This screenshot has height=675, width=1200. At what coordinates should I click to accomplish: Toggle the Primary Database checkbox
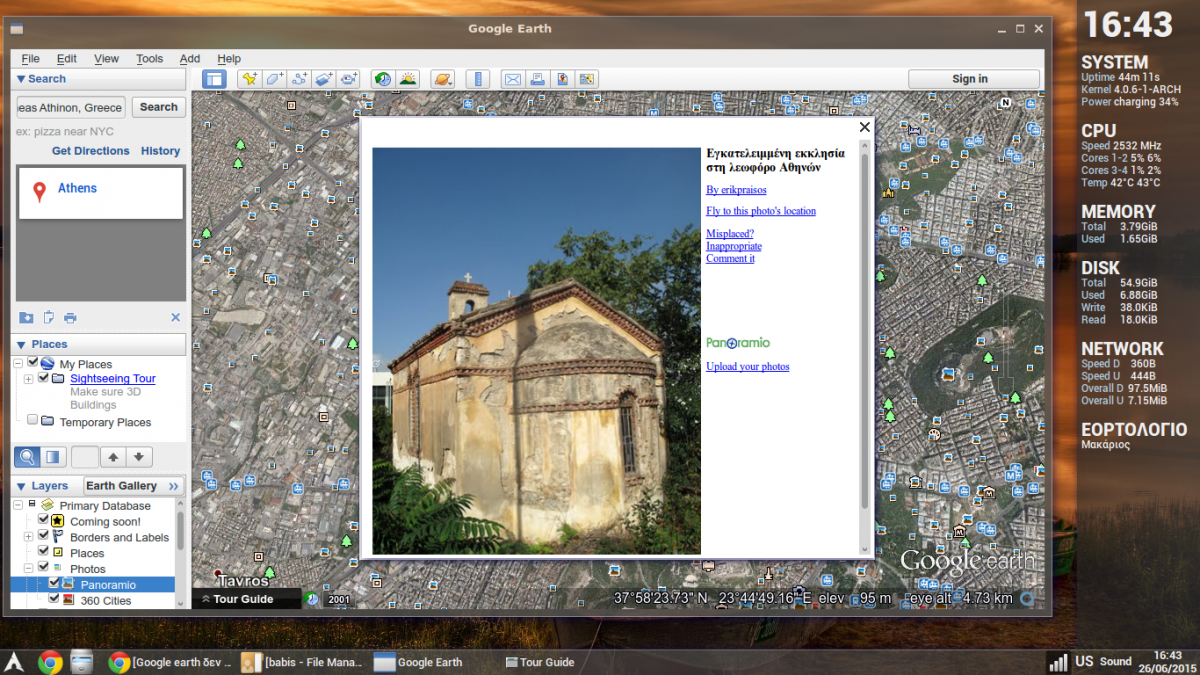(32, 505)
